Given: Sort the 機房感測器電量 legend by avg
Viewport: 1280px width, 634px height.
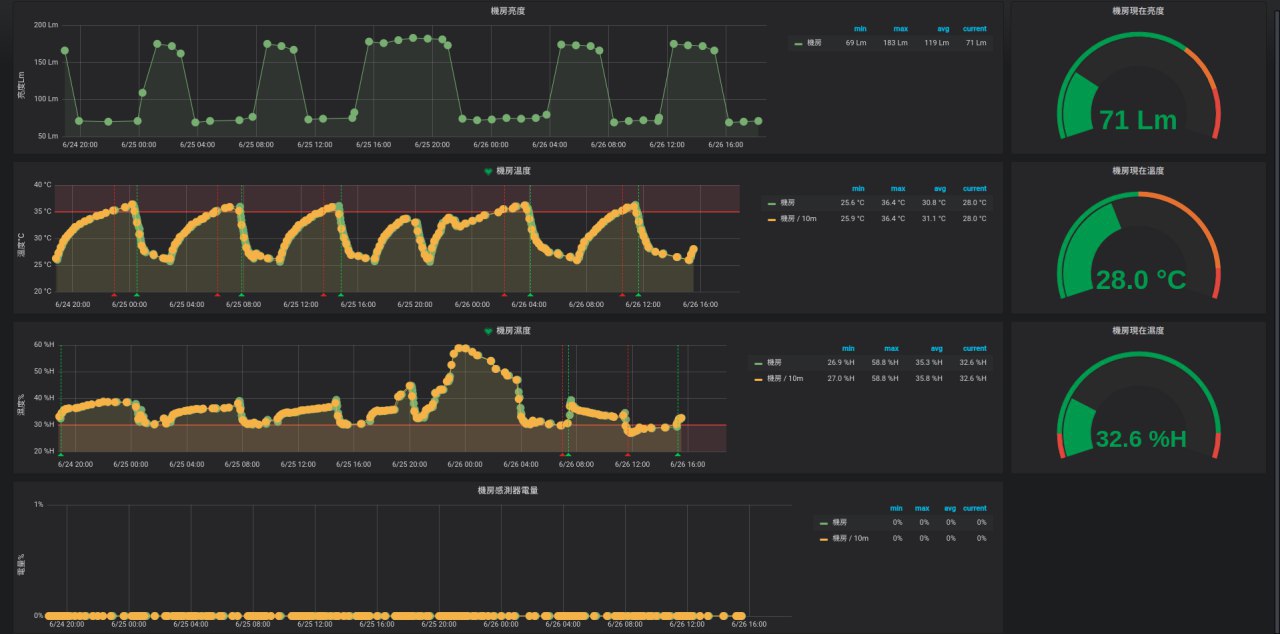Looking at the screenshot, I should [951, 508].
